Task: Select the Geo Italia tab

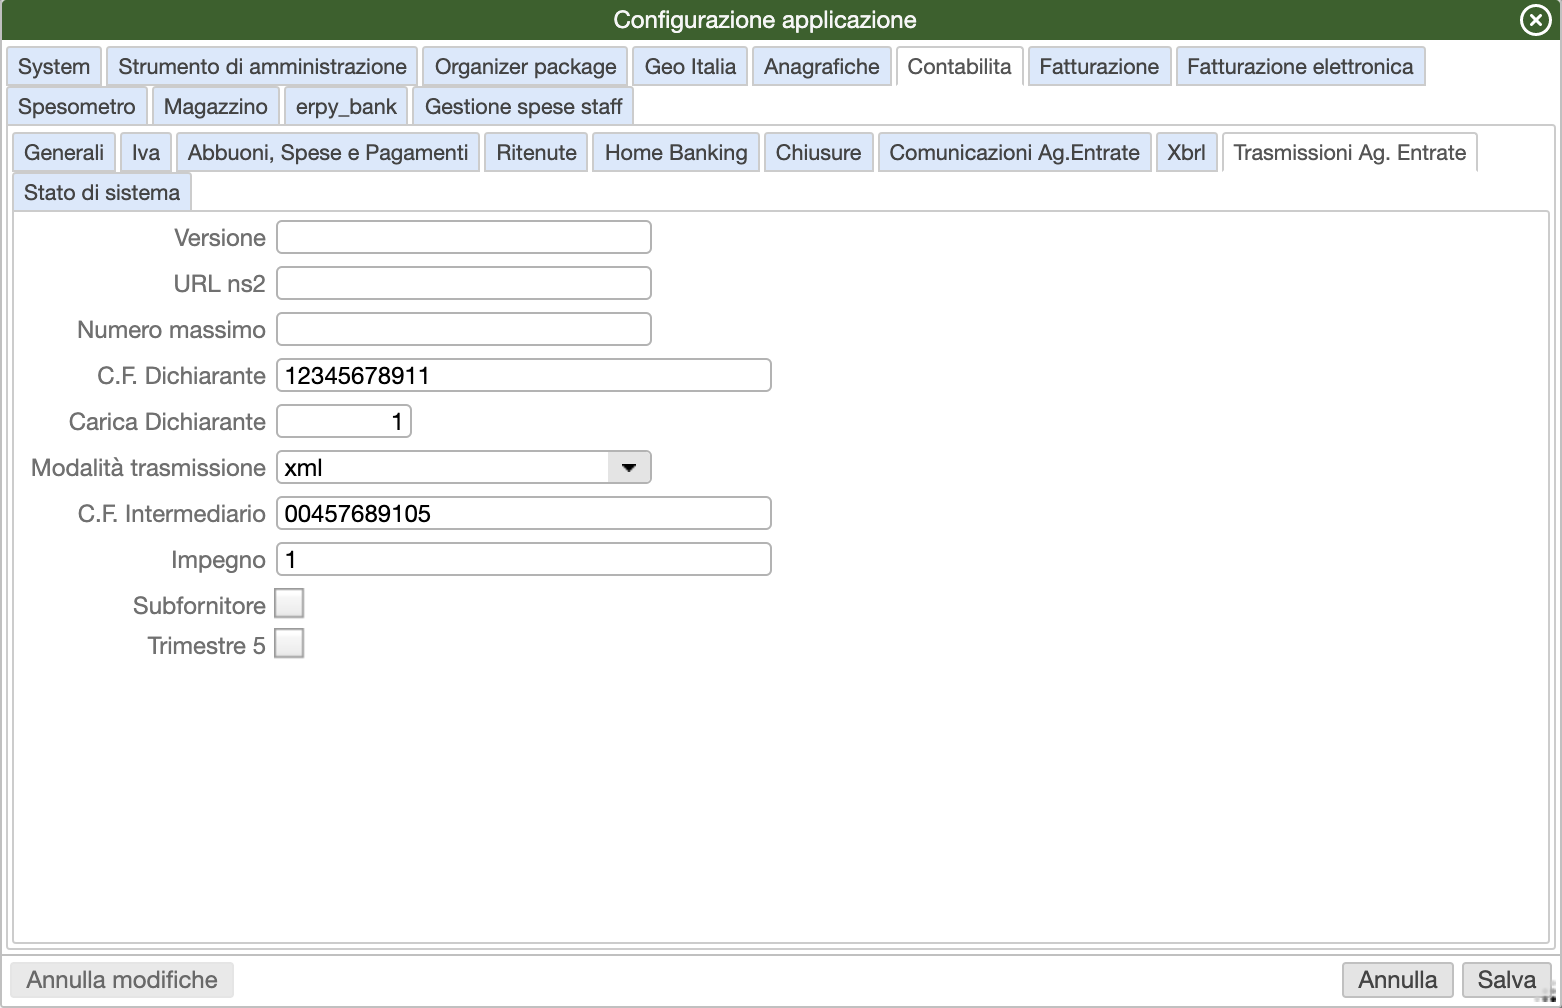Action: pos(690,67)
